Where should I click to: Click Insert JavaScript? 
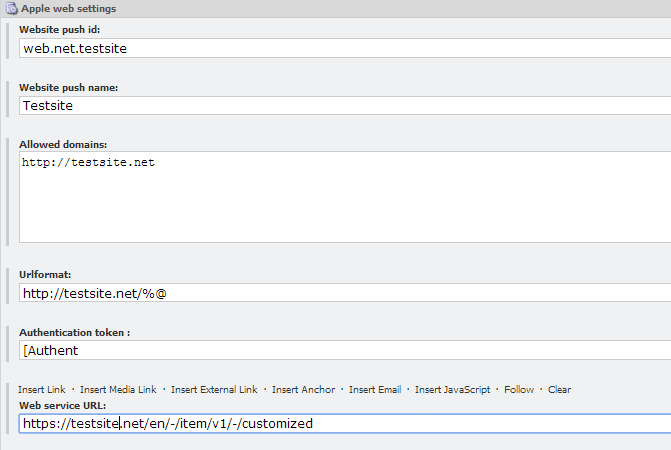tap(452, 389)
